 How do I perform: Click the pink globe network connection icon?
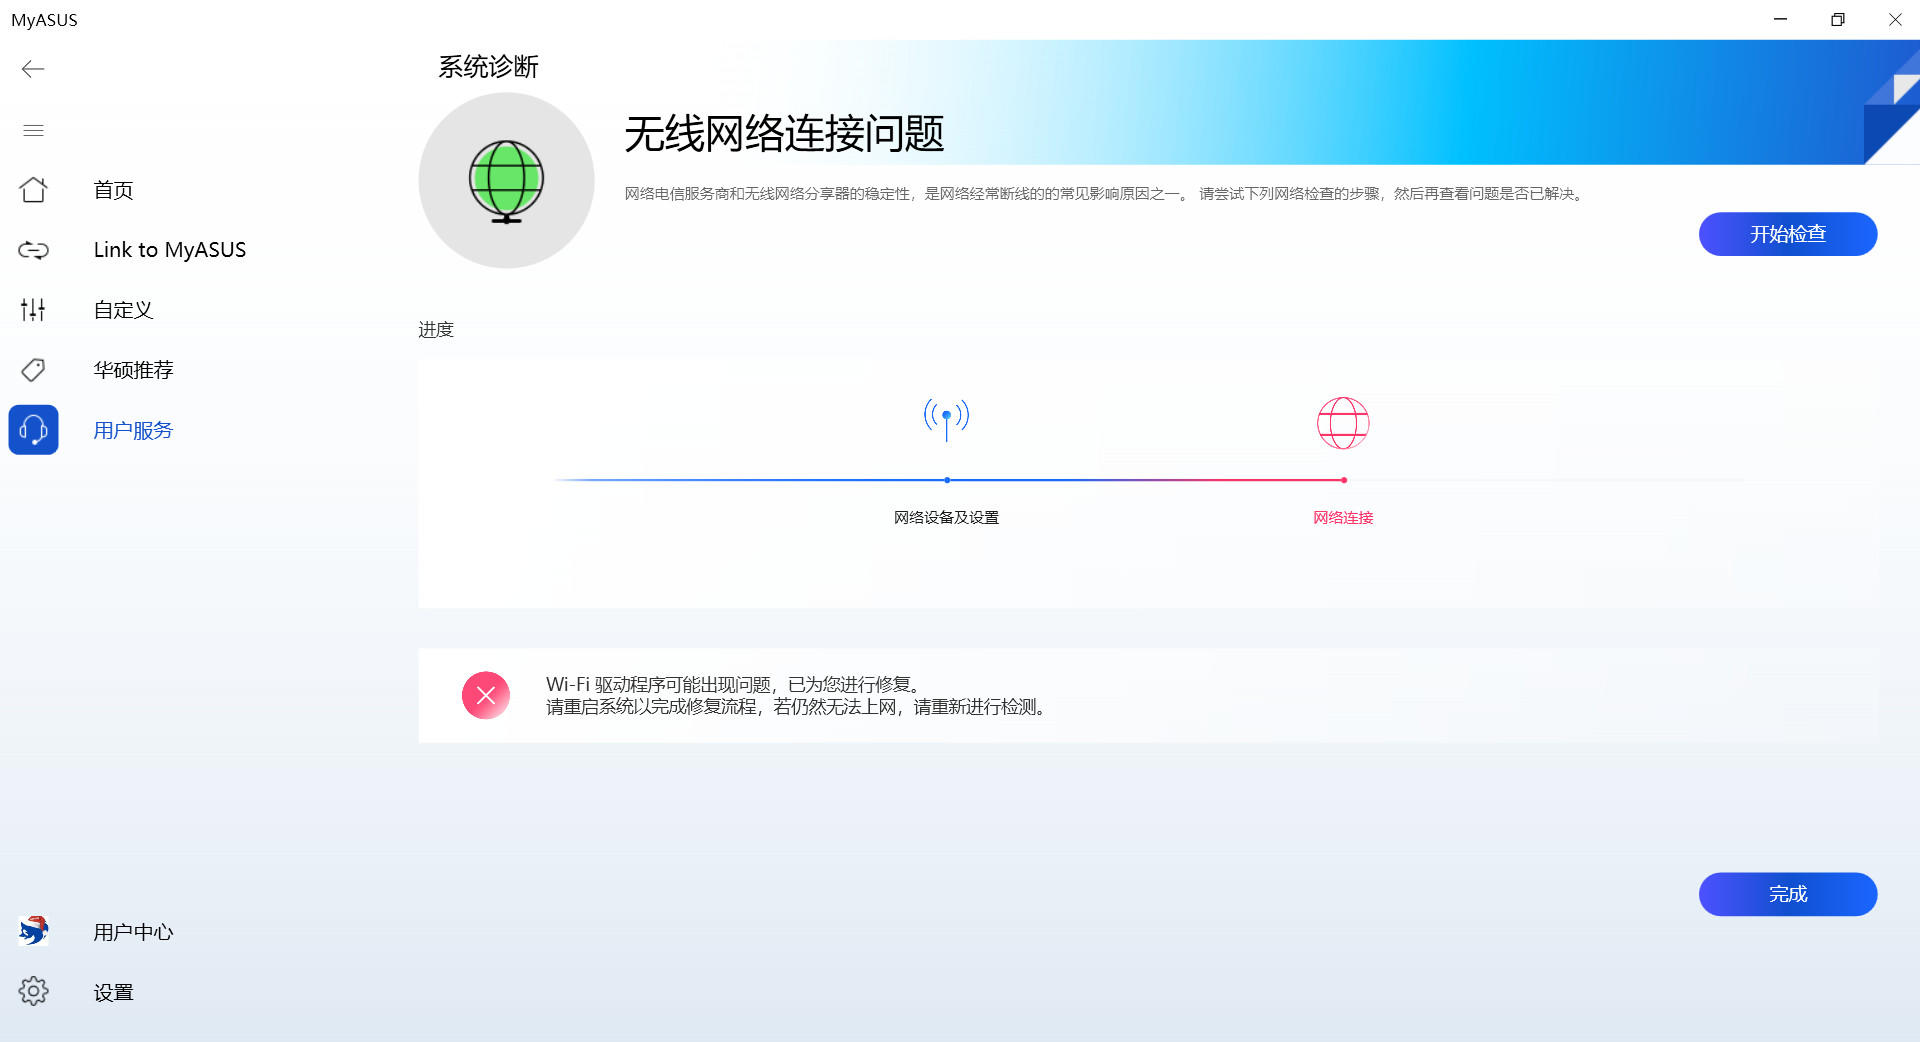point(1343,423)
